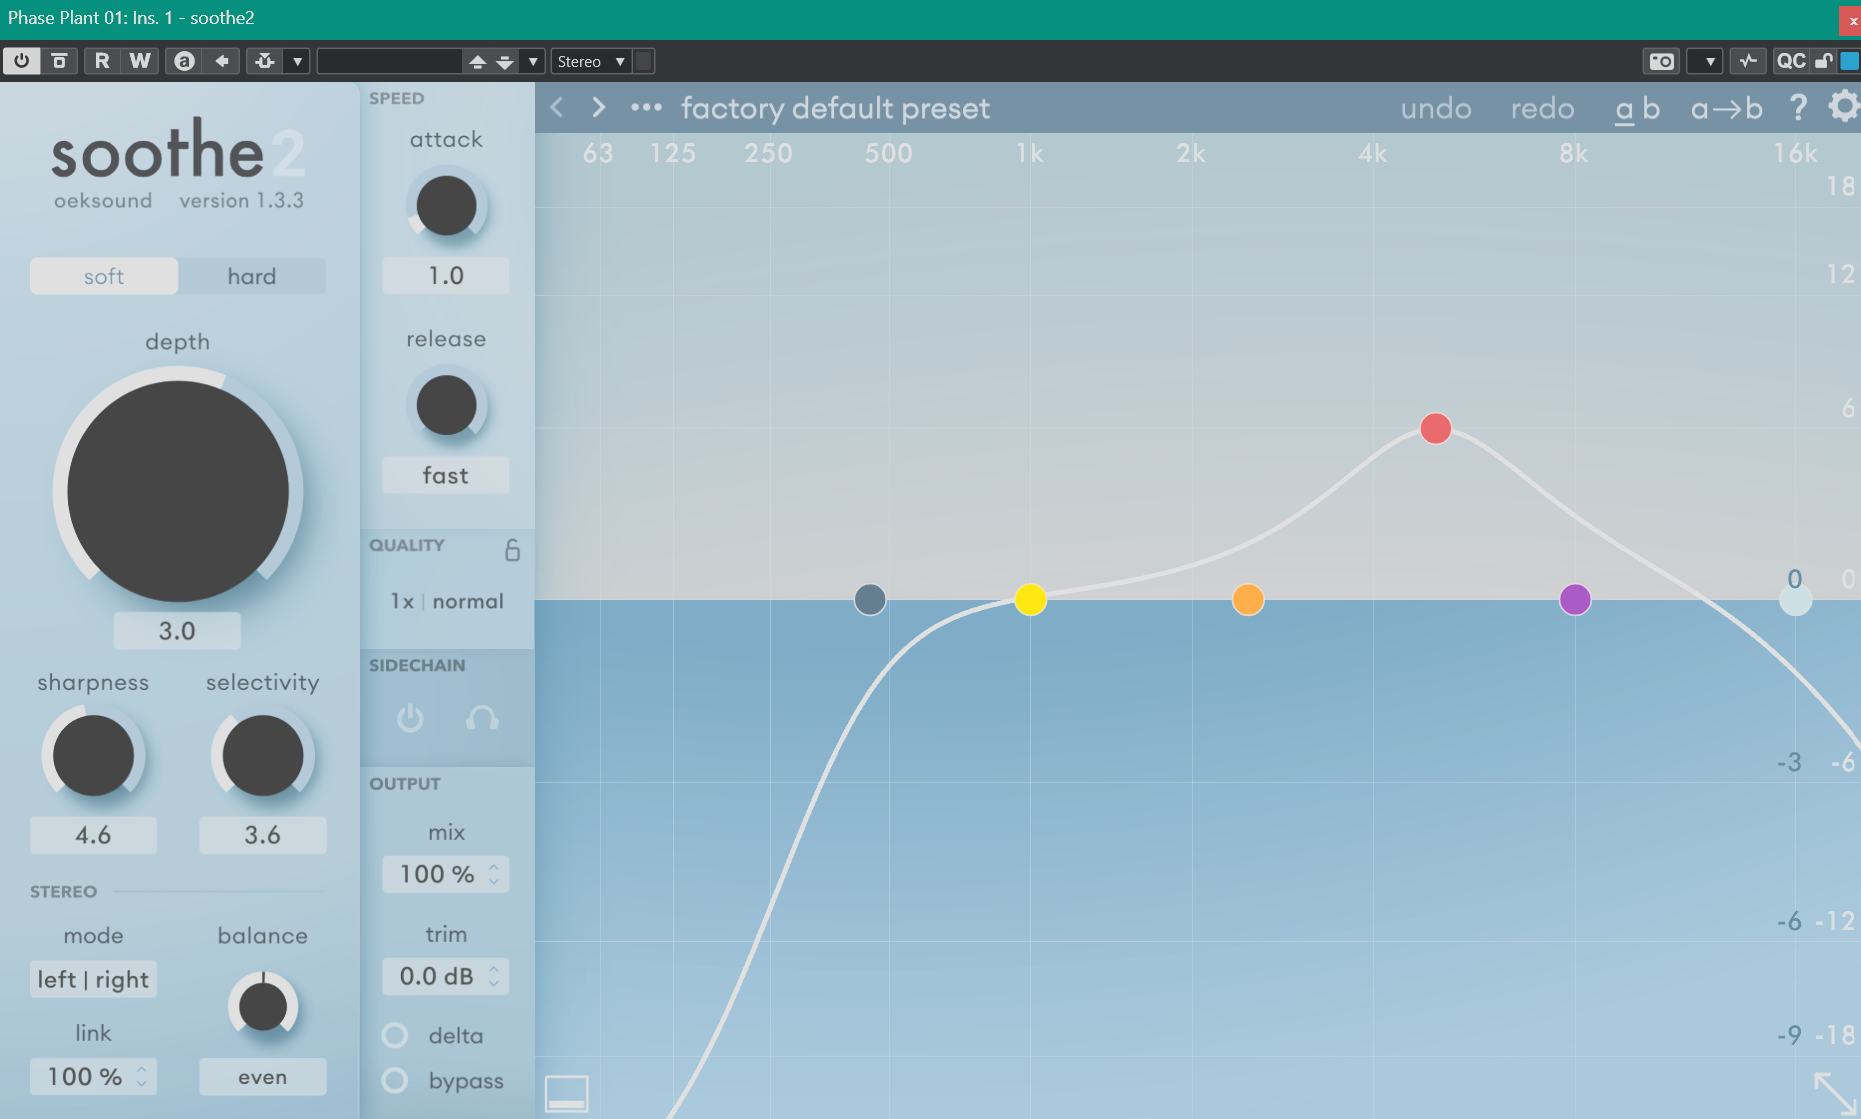Click the sharpness knob
The width and height of the screenshot is (1861, 1119).
click(93, 755)
